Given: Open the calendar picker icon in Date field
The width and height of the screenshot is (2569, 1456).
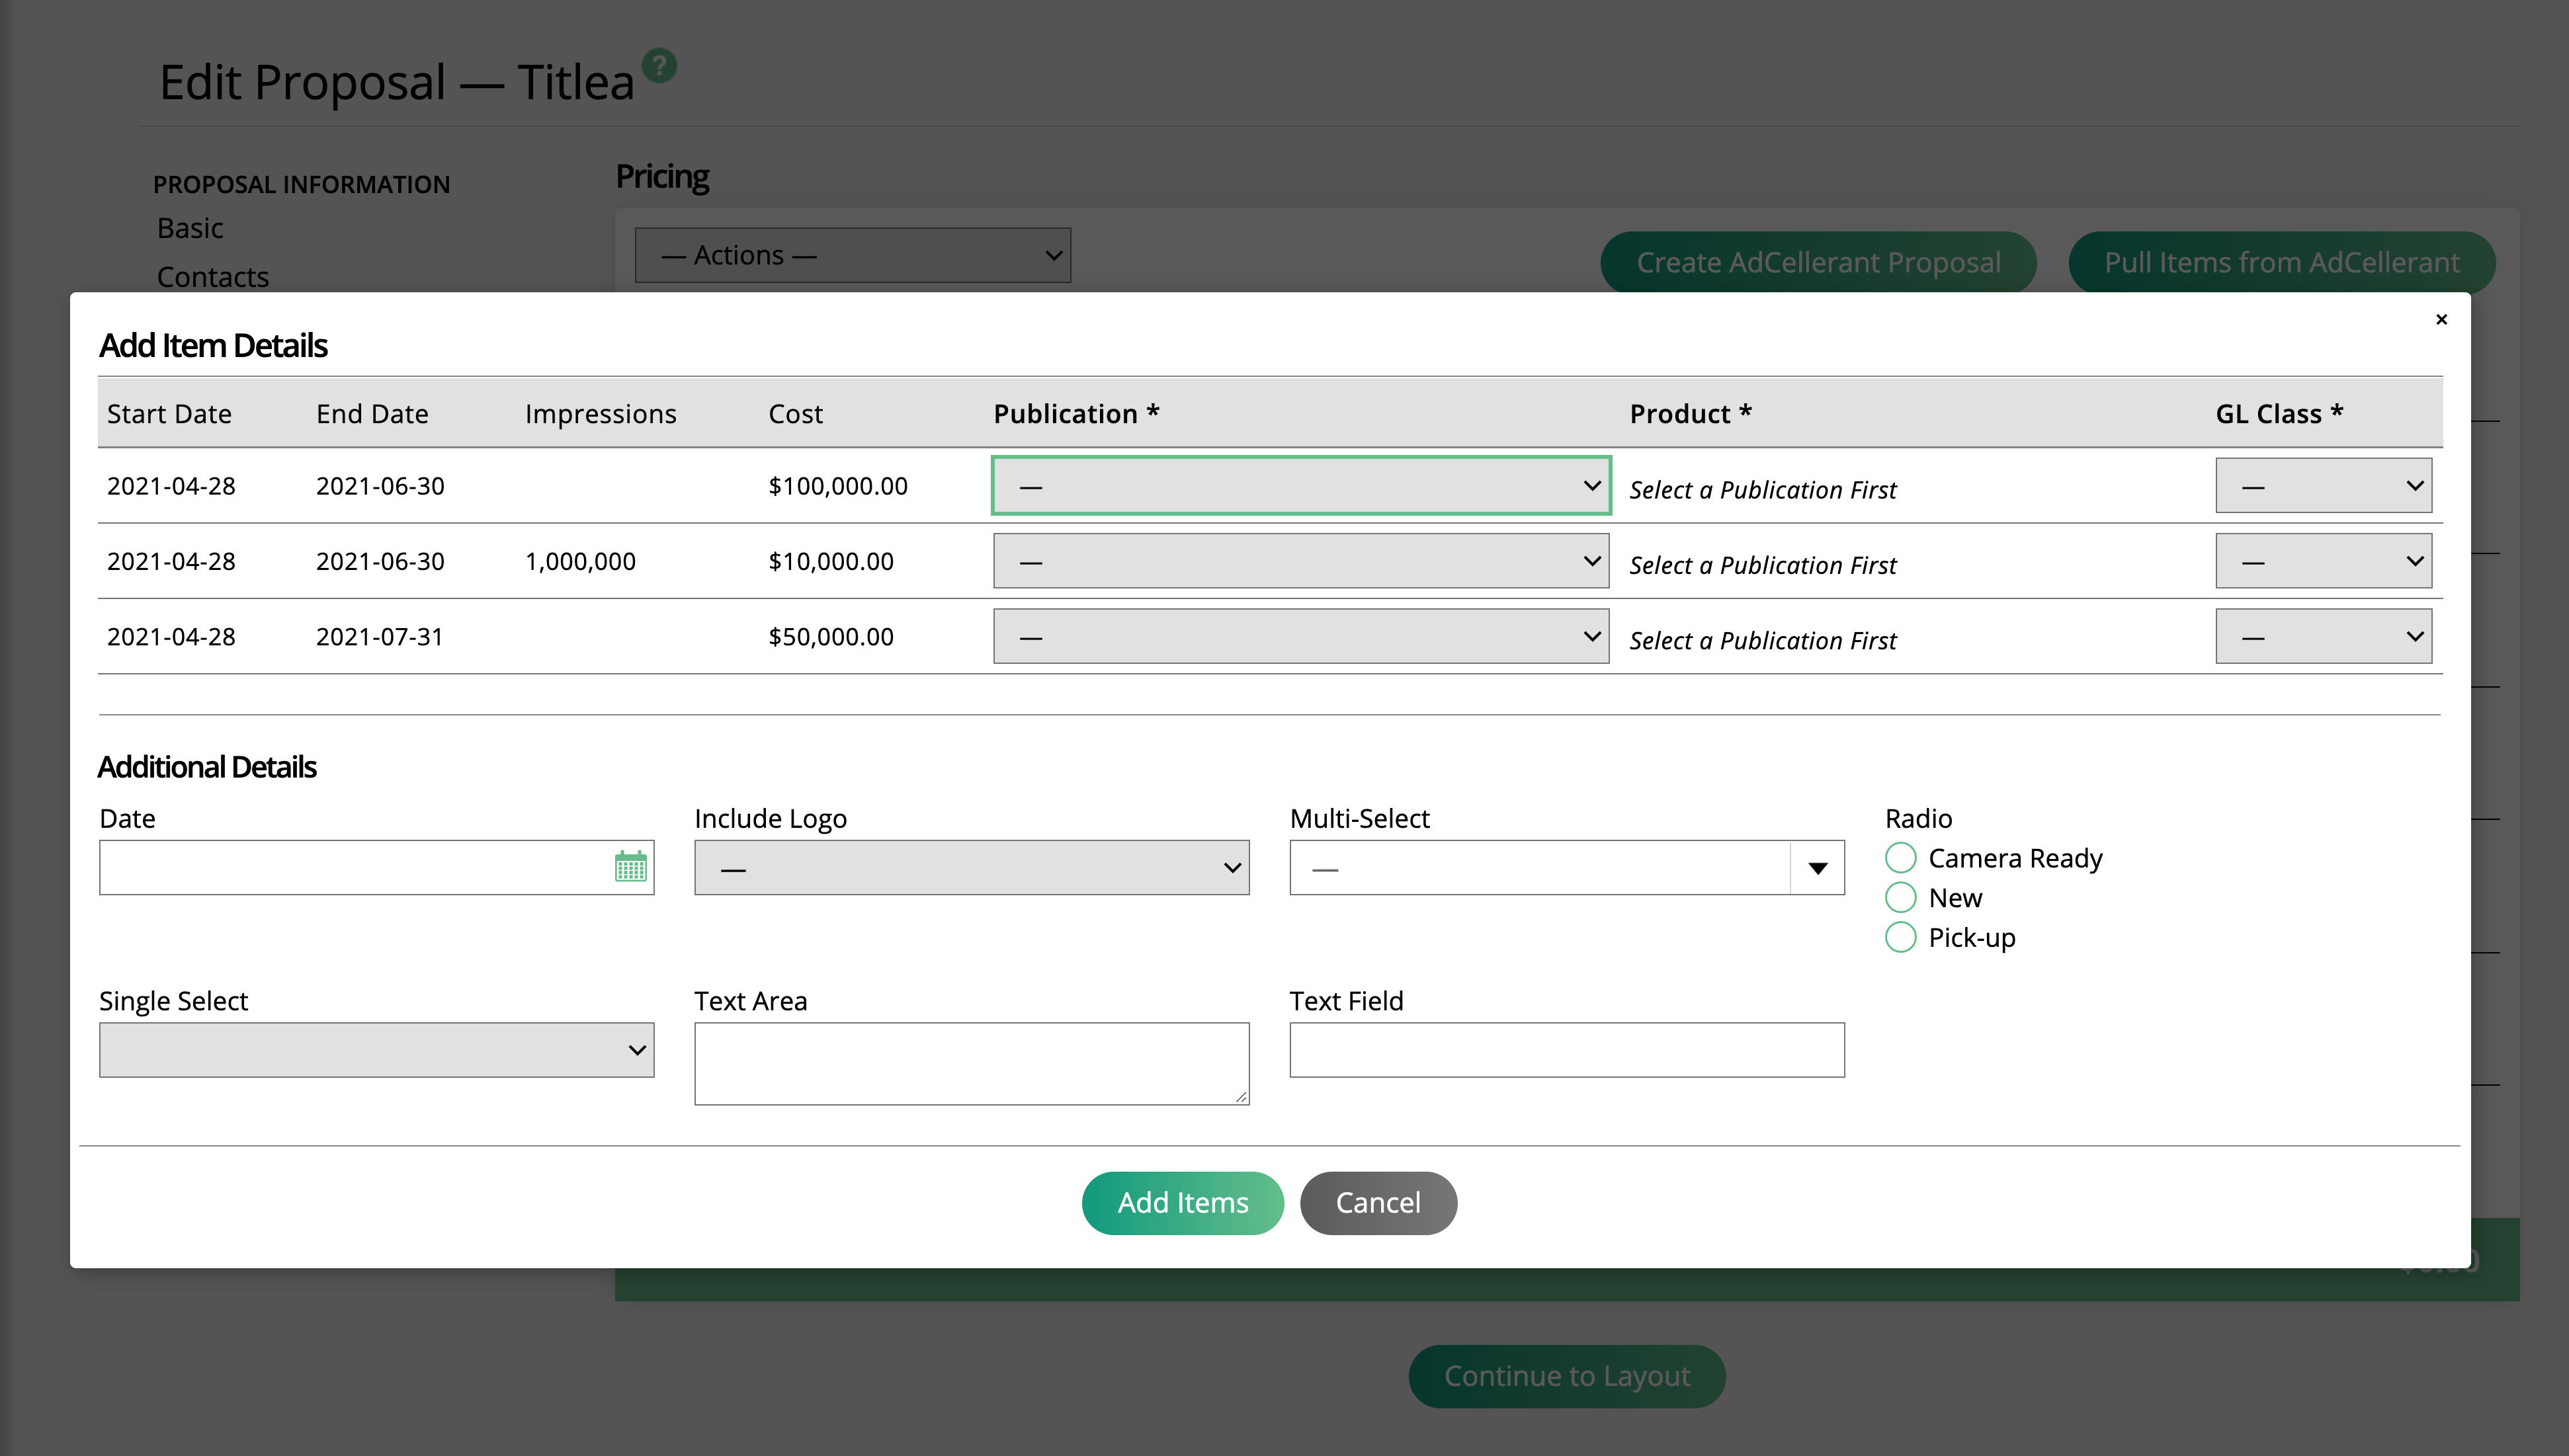Looking at the screenshot, I should click(630, 866).
